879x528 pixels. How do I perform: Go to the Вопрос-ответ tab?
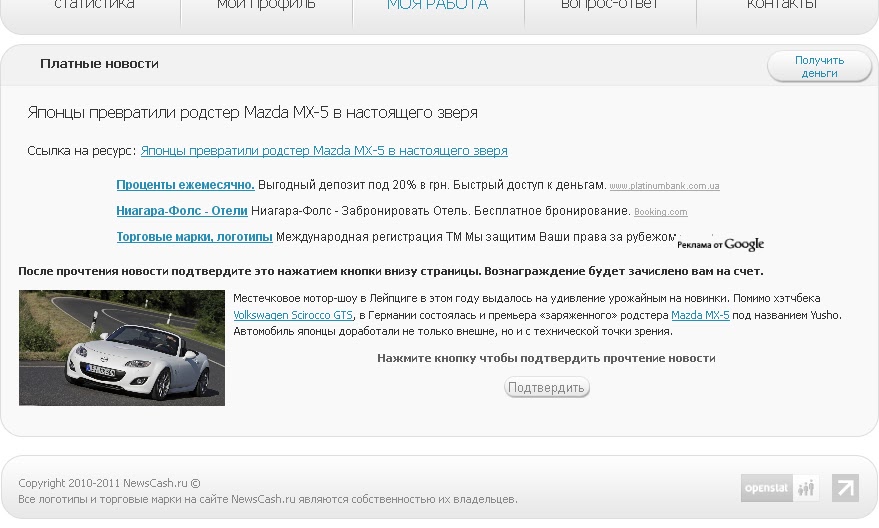(x=610, y=6)
